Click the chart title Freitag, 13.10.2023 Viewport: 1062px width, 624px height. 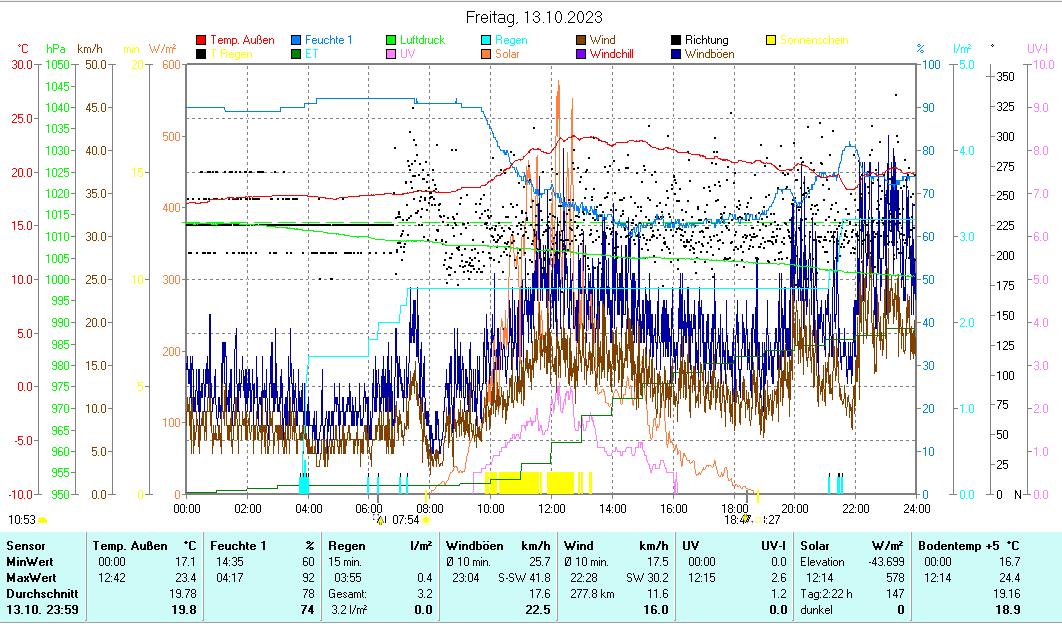point(534,18)
